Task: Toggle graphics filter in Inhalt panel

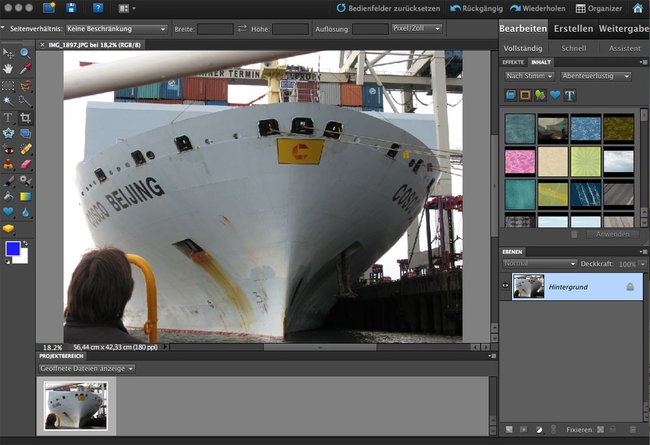Action: click(540, 95)
